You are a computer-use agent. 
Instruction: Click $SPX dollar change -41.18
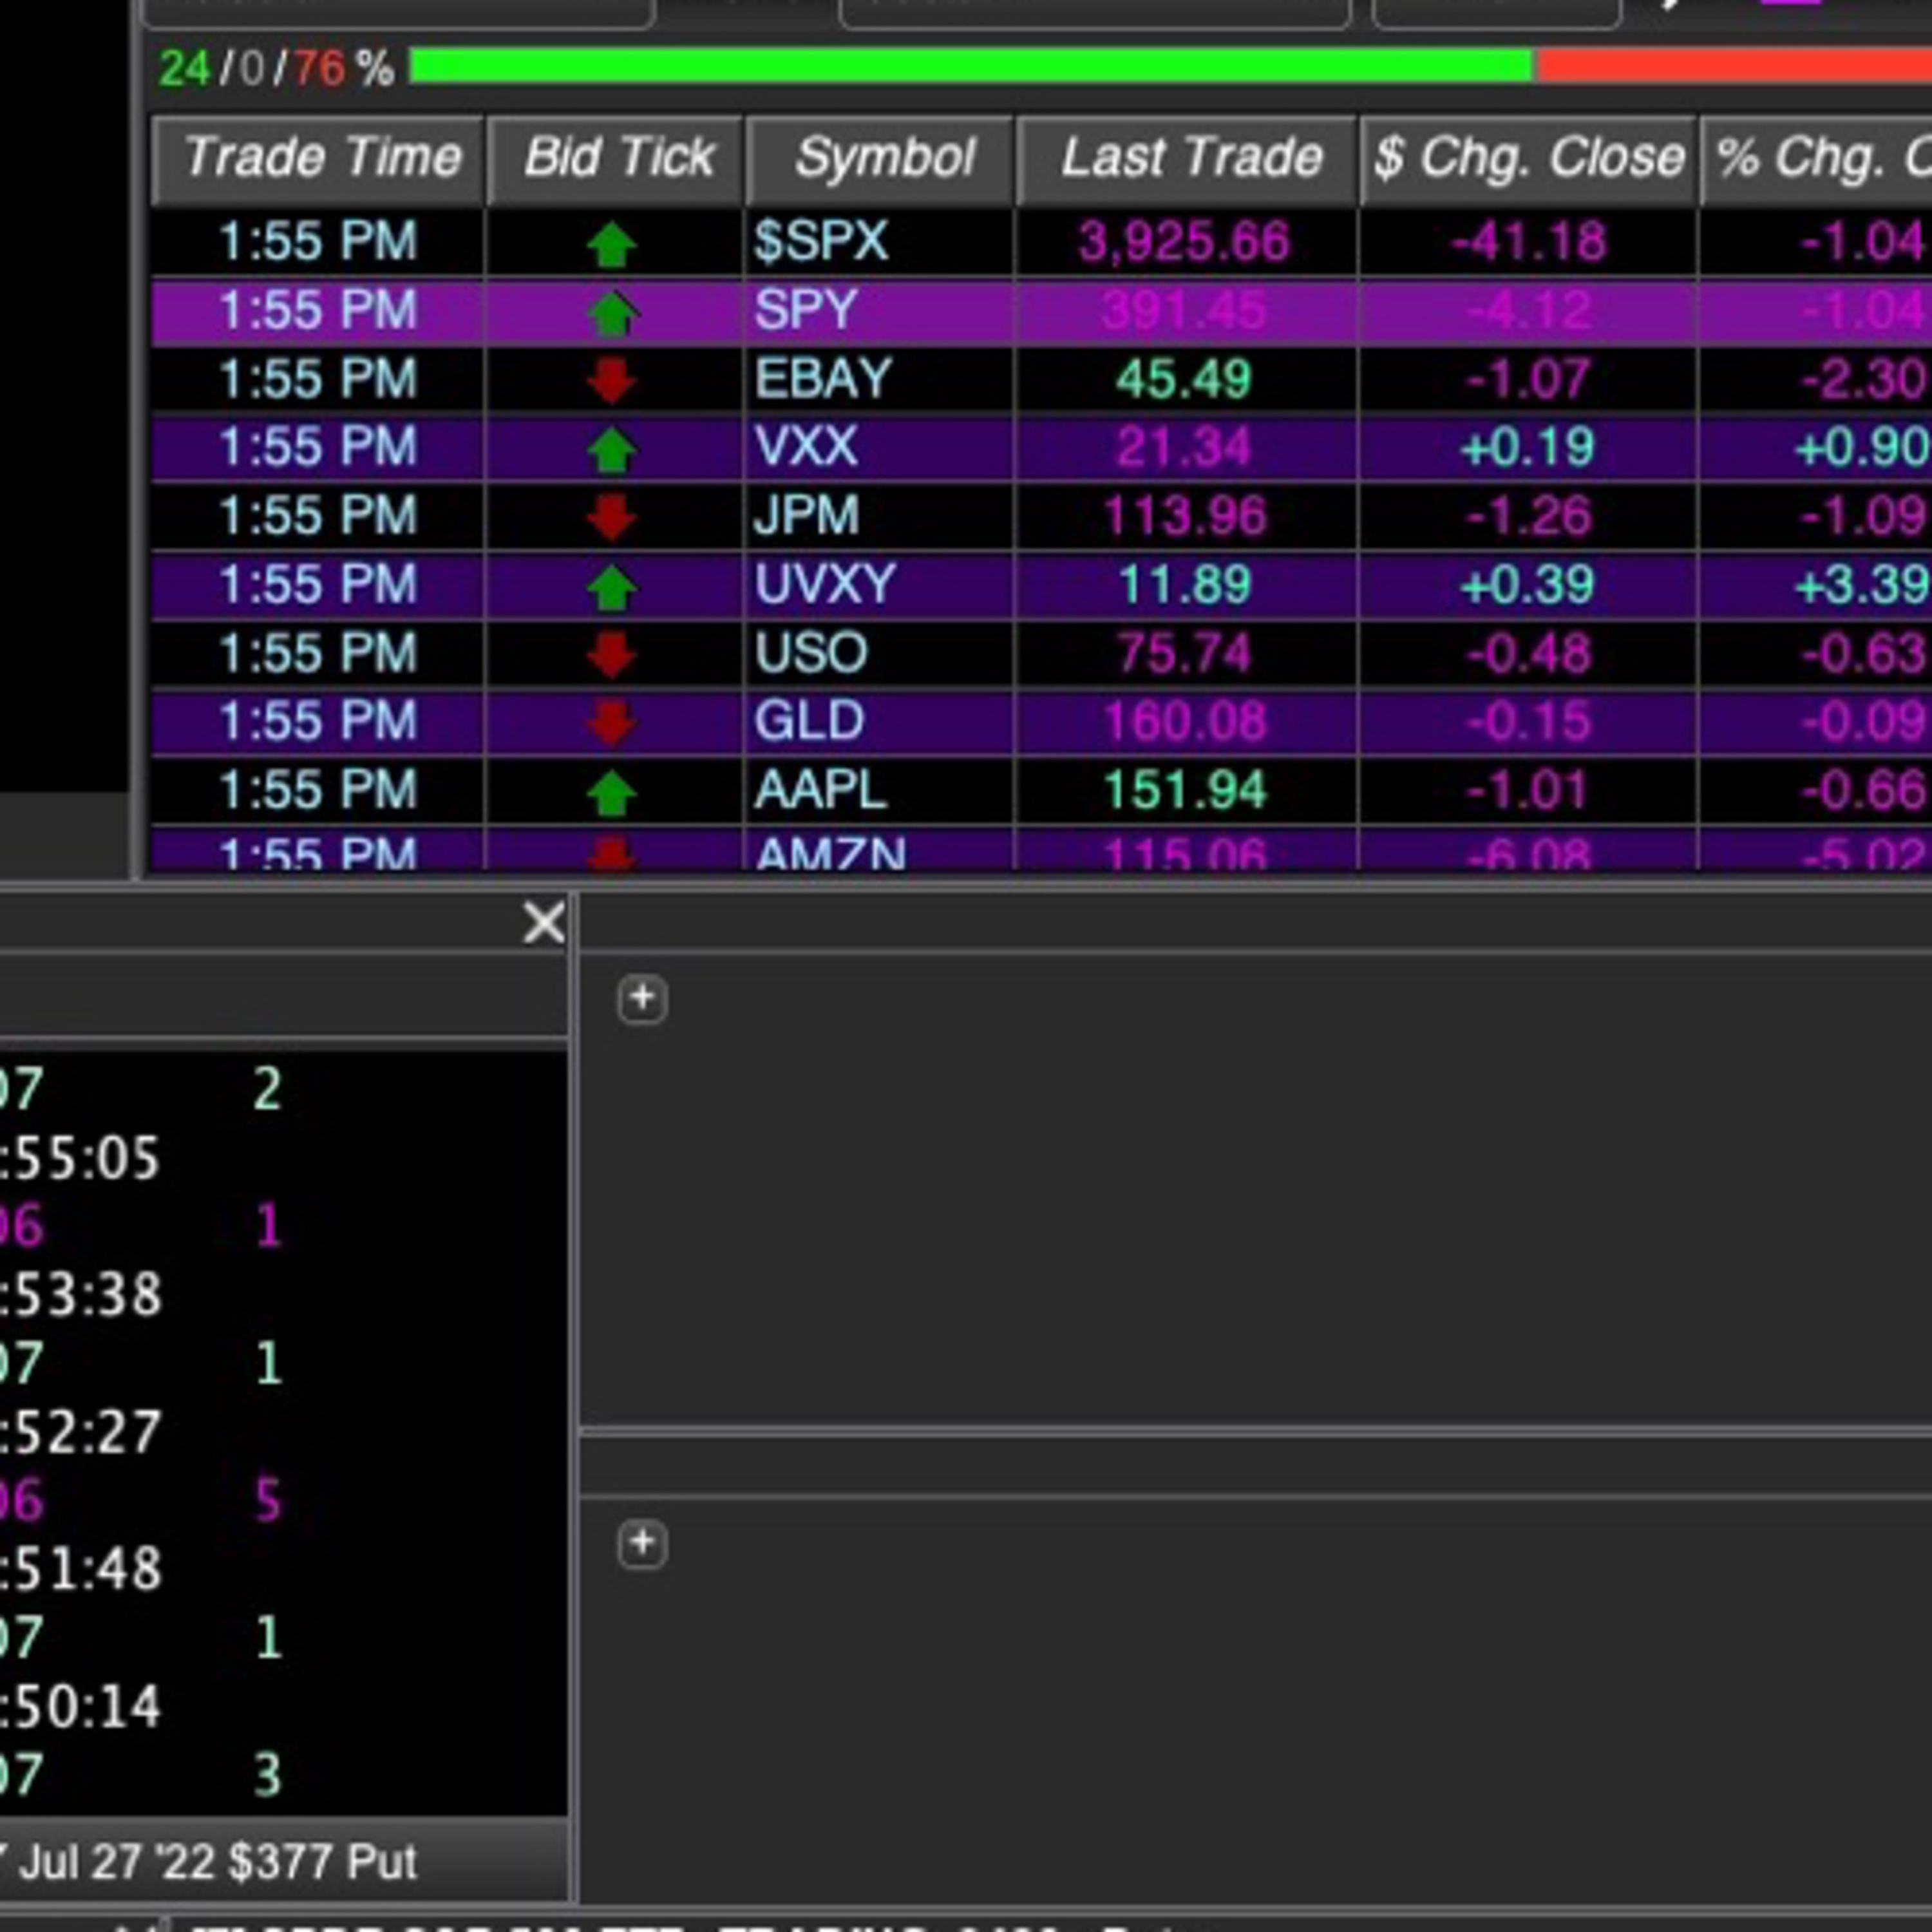pyautogui.click(x=1529, y=242)
